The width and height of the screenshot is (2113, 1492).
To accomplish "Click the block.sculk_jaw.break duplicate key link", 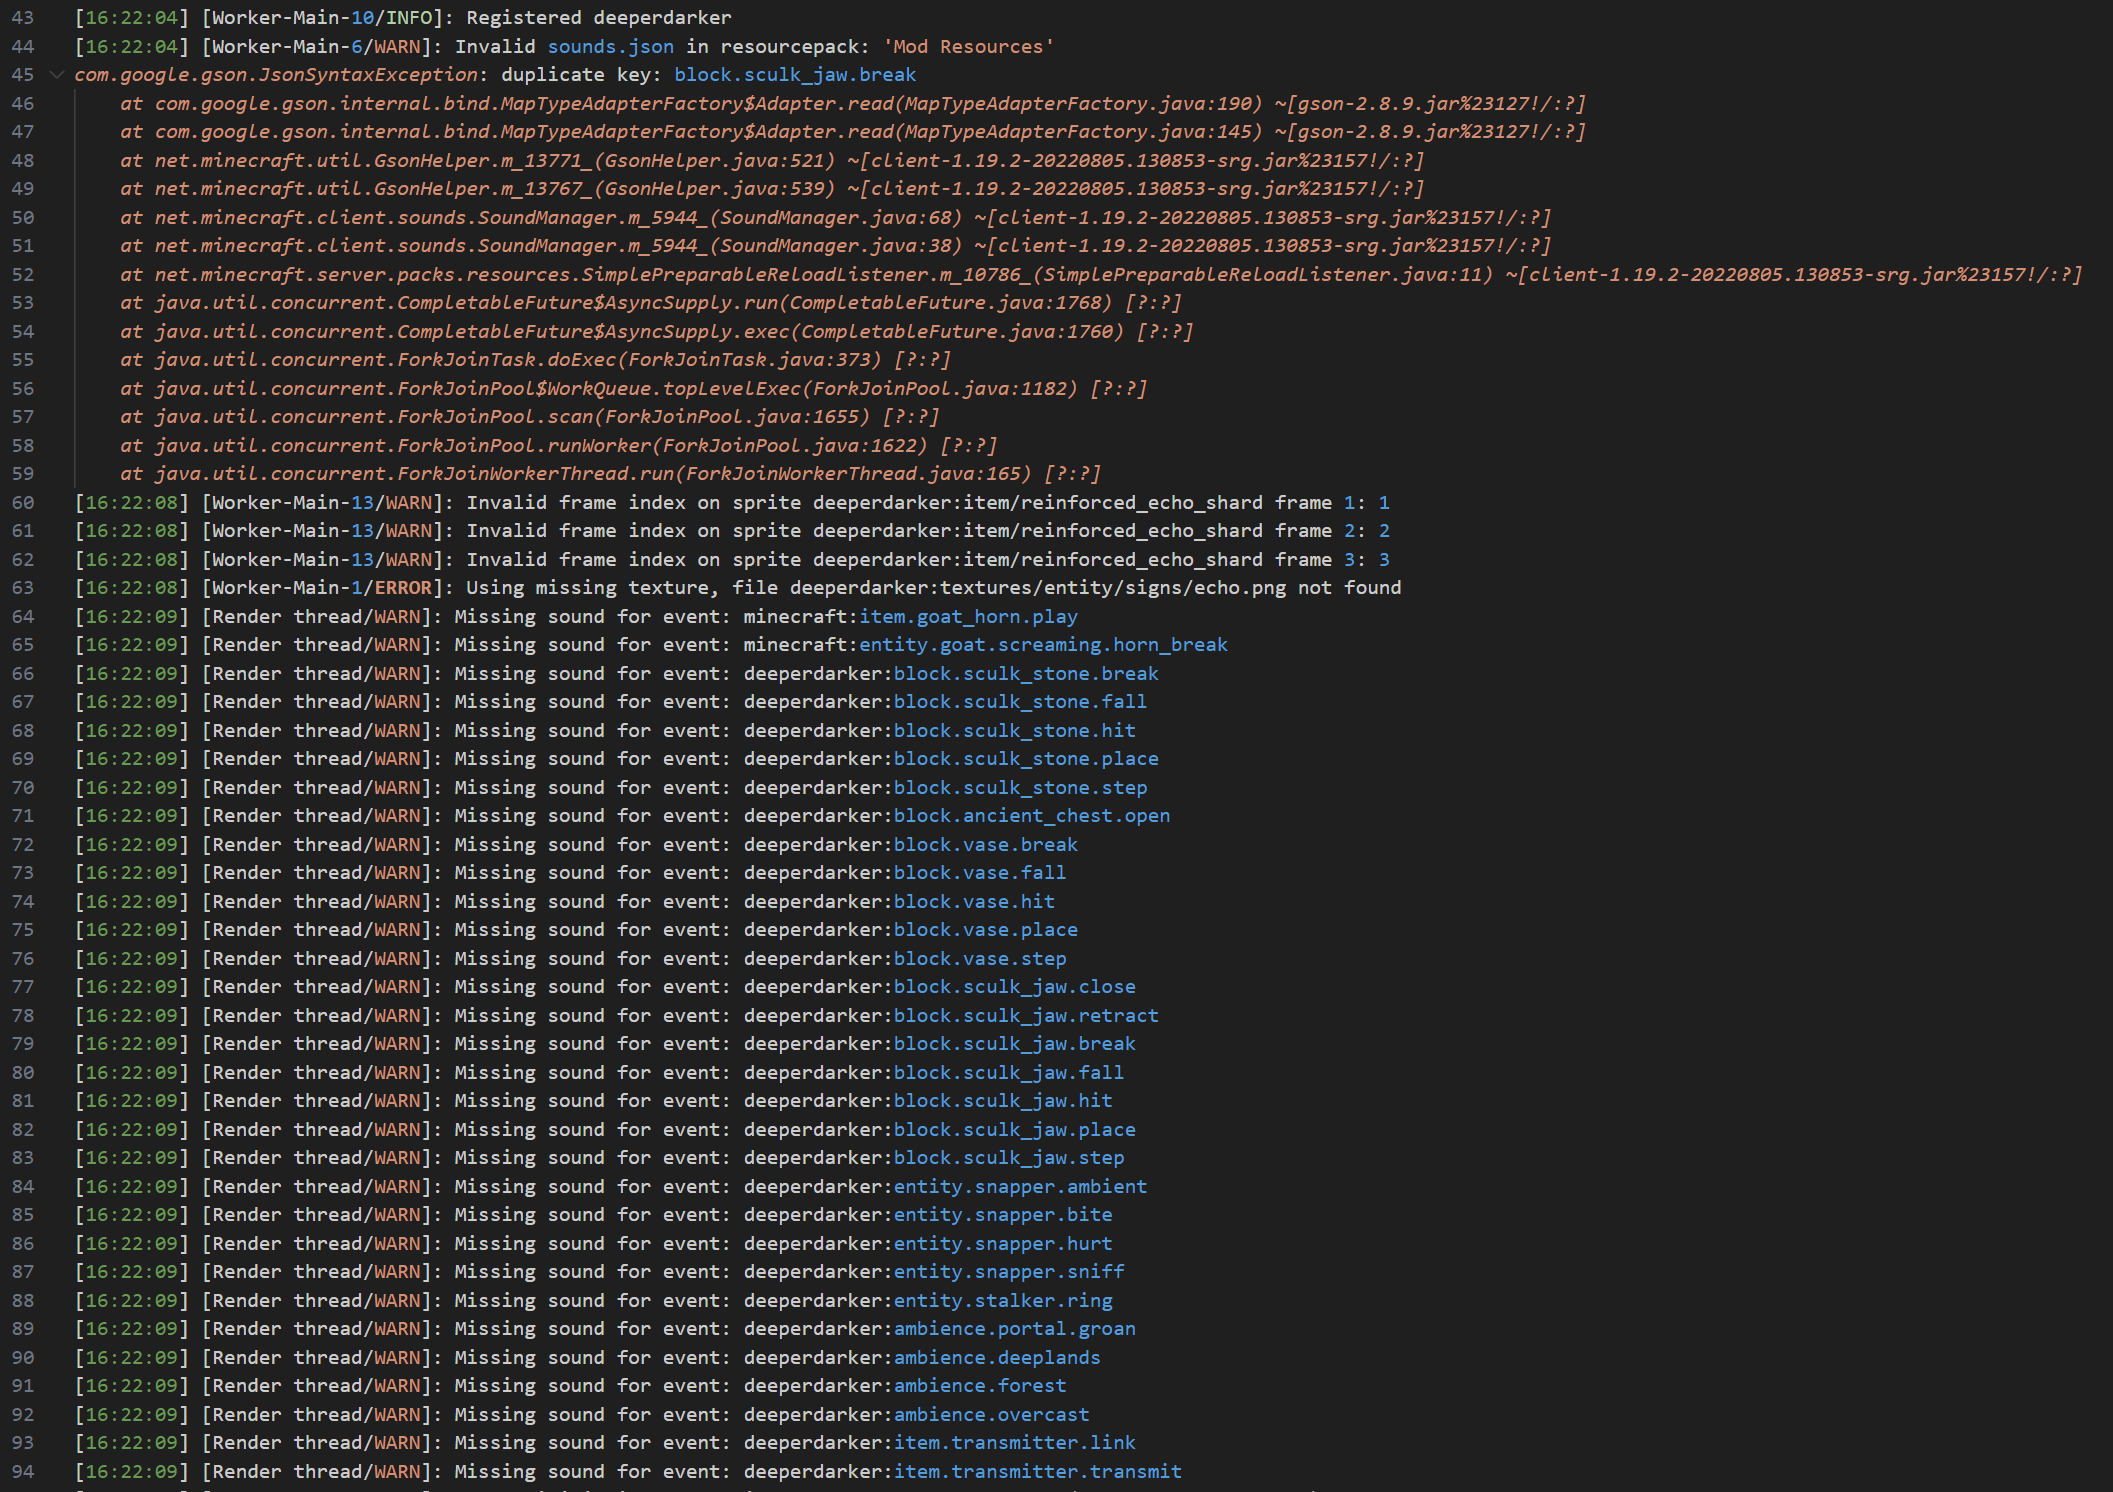I will point(794,74).
